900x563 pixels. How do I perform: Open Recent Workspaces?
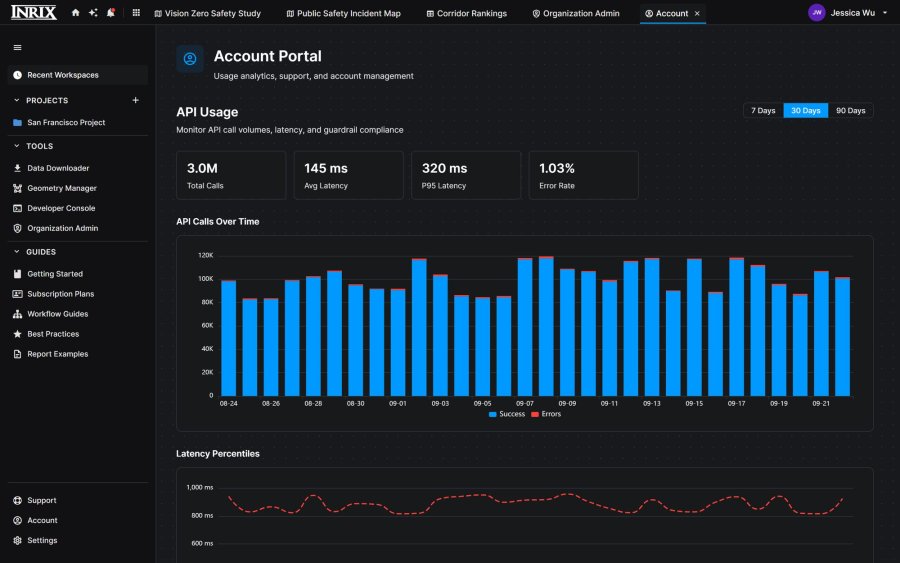click(x=77, y=75)
